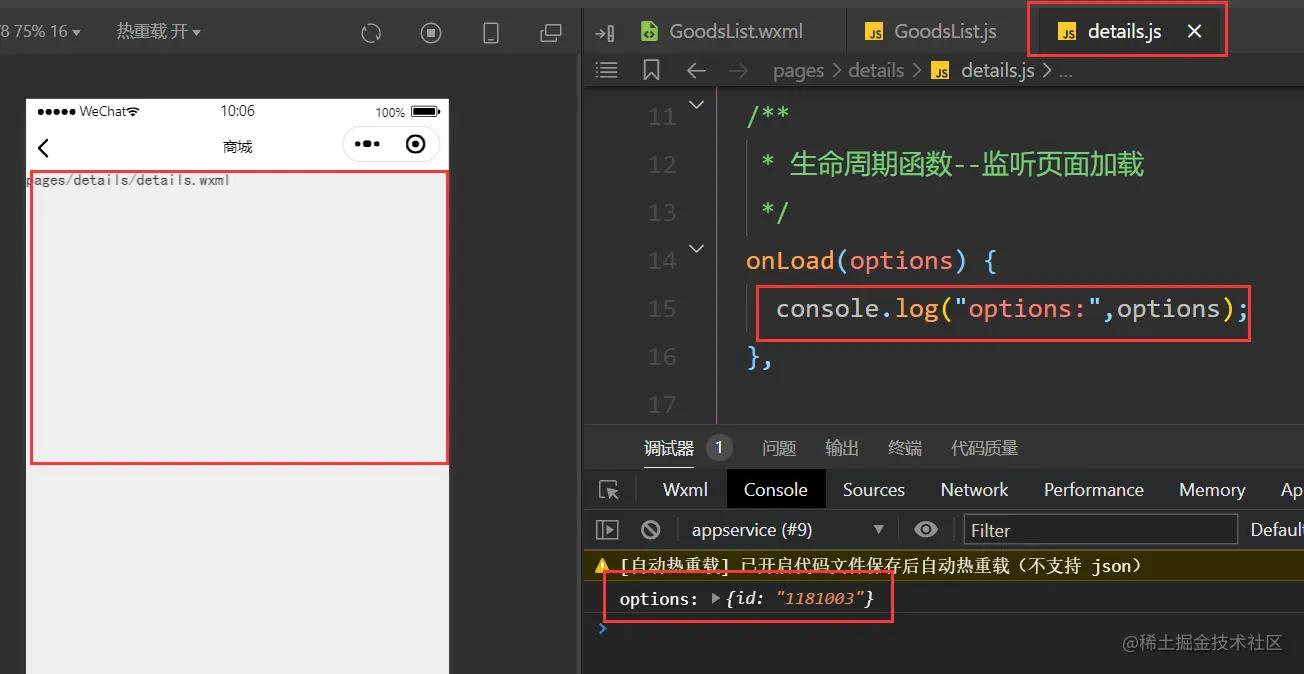The width and height of the screenshot is (1304, 674).
Task: Open the Default levels dropdown
Action: coord(1276,530)
